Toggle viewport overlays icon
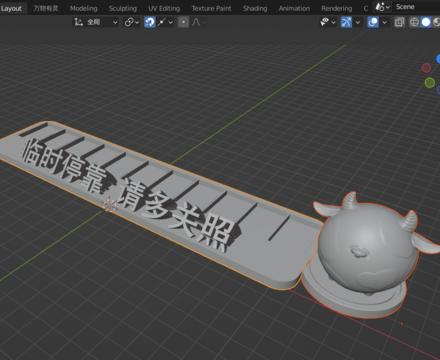Screen dimensions: 440x360 [373, 22]
